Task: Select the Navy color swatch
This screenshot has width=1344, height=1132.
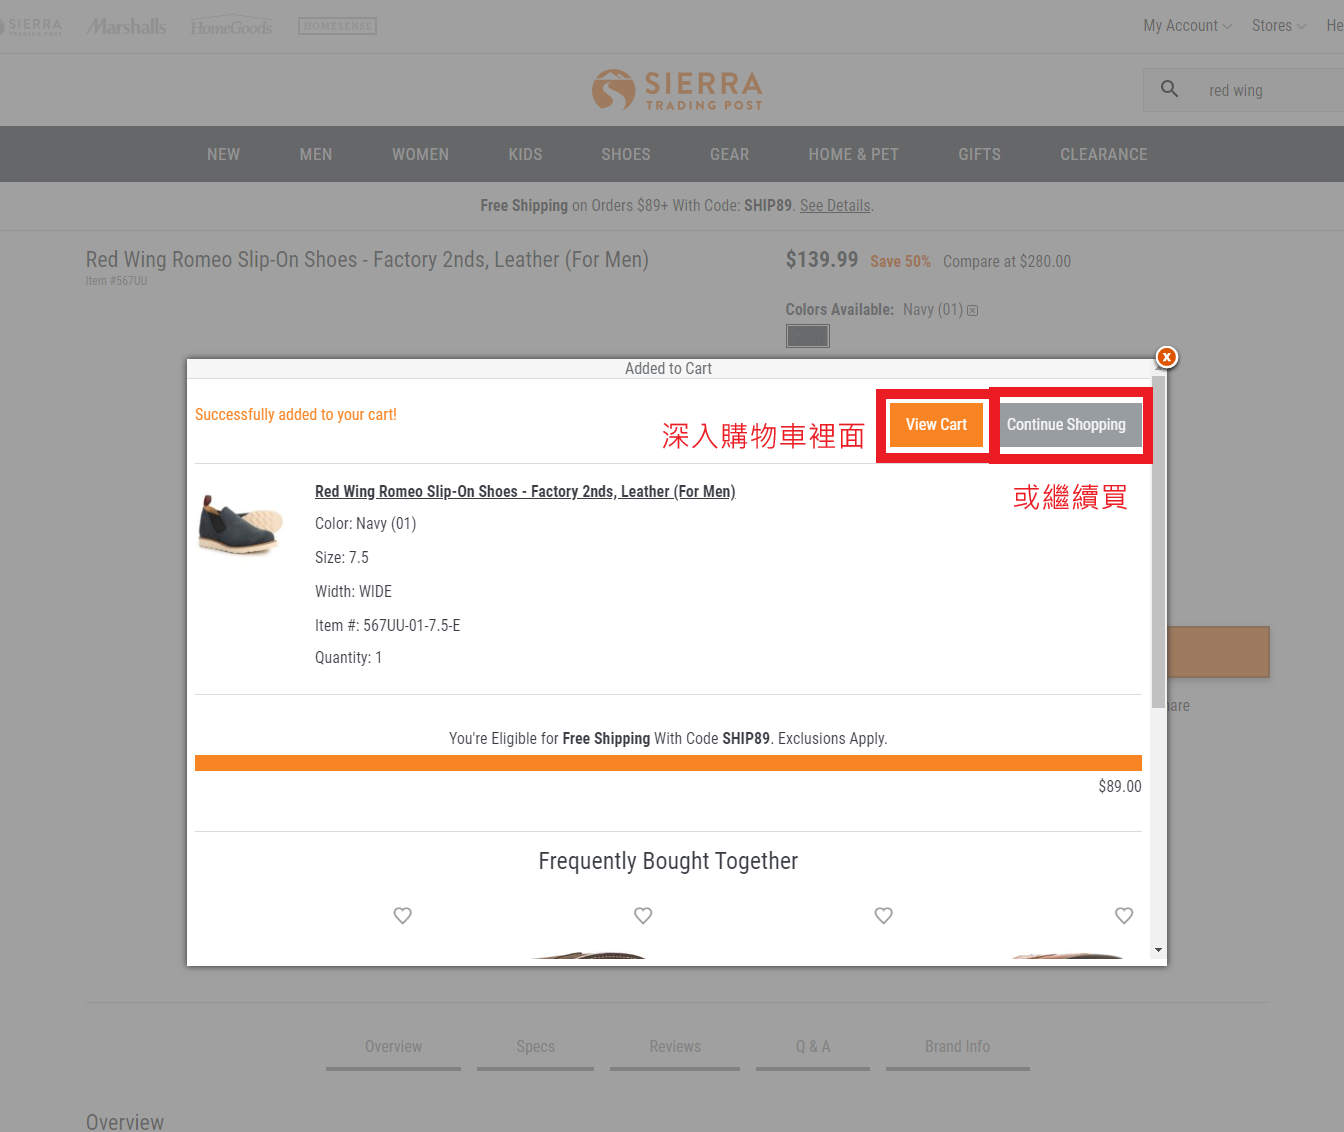Action: tap(807, 336)
